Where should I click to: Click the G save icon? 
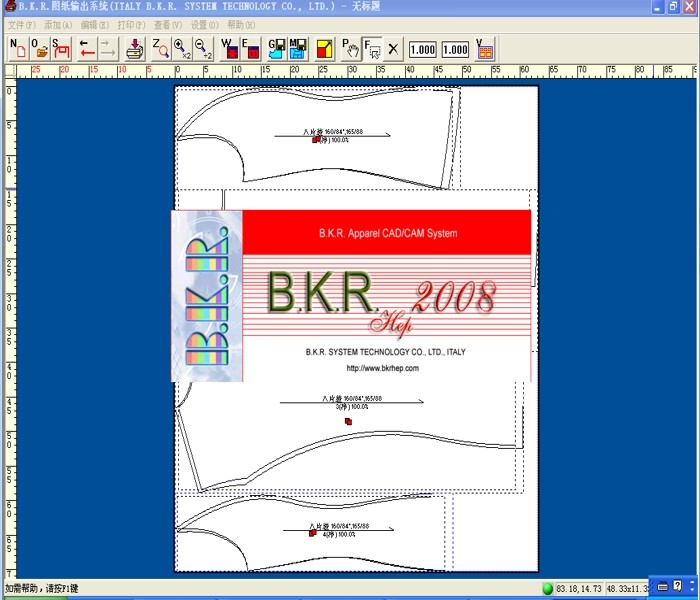click(x=277, y=49)
